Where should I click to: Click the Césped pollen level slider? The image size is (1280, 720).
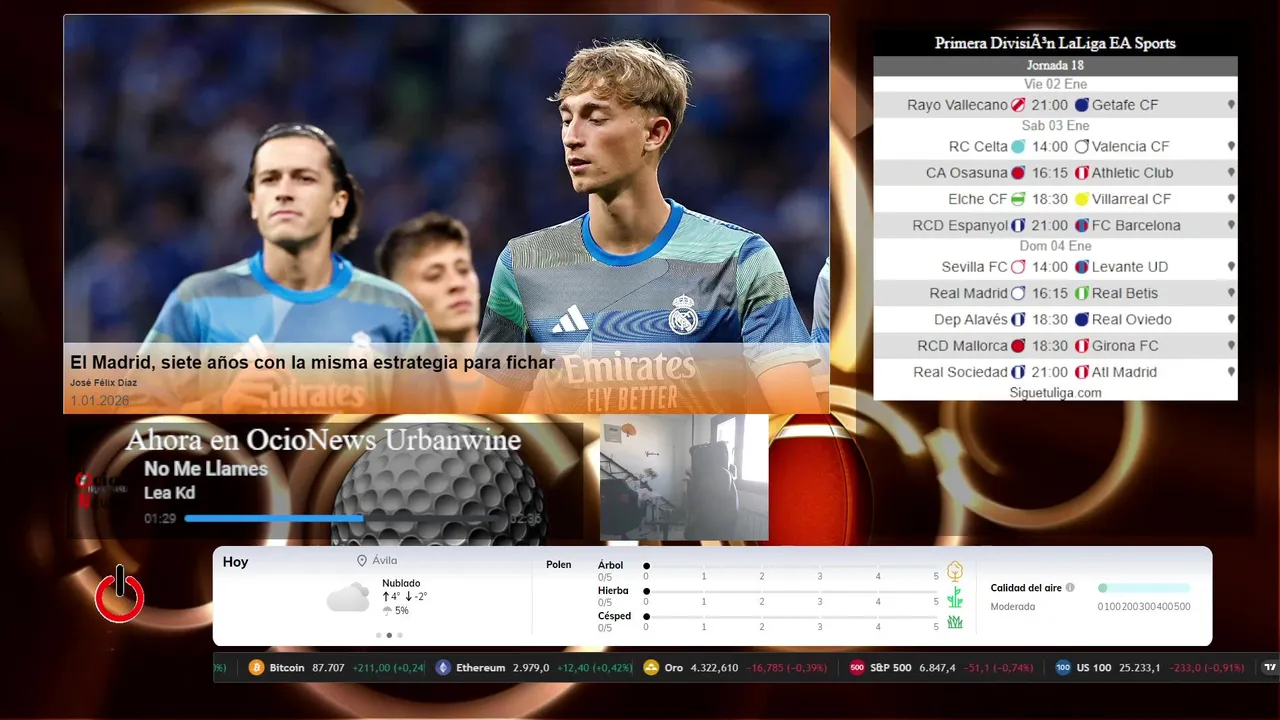792,616
